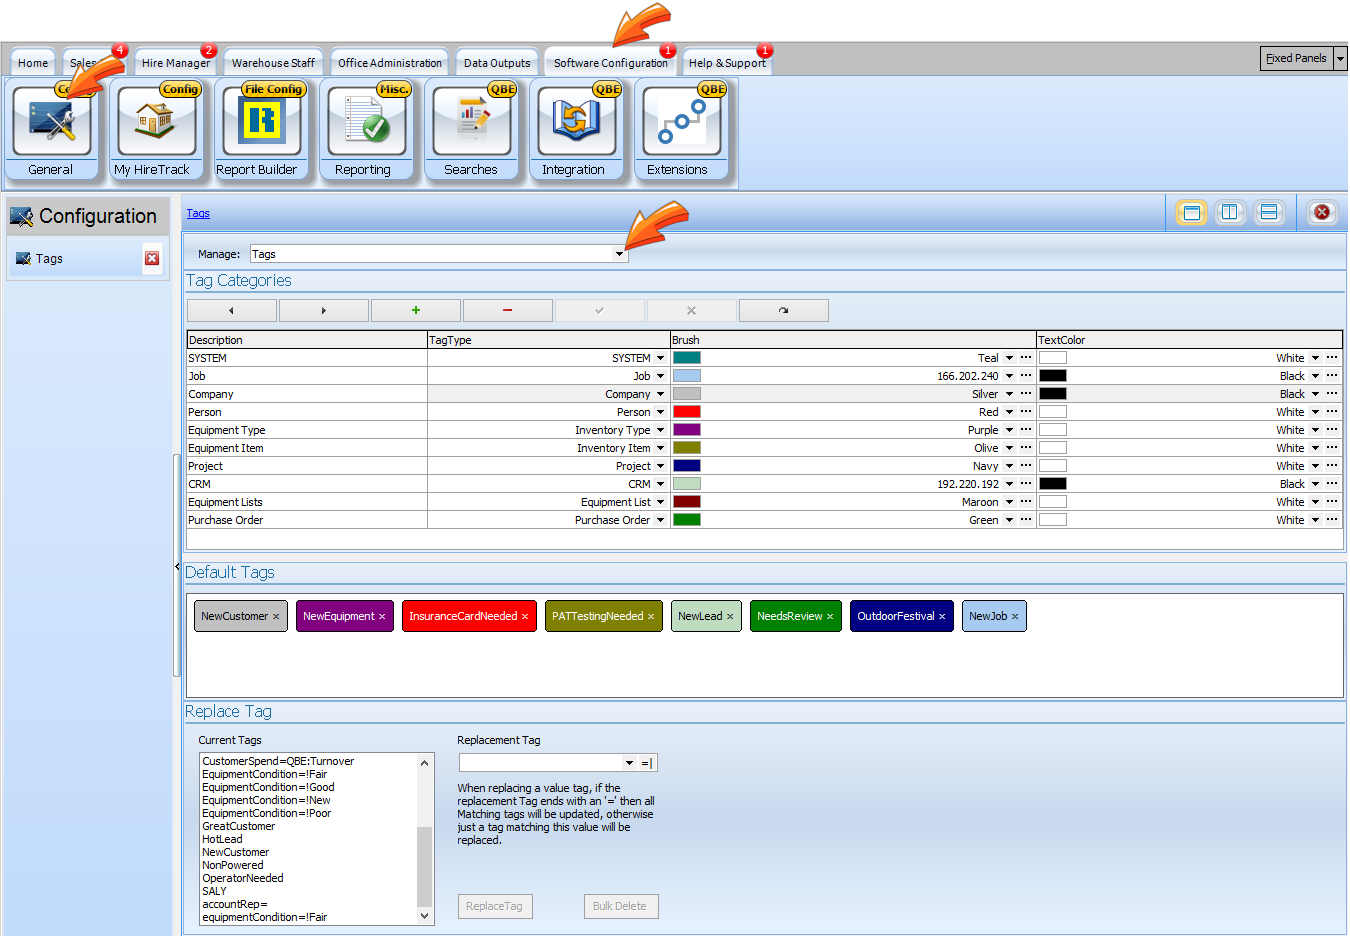Open the Extensions icon
This screenshot has height=938, width=1350.
point(680,128)
